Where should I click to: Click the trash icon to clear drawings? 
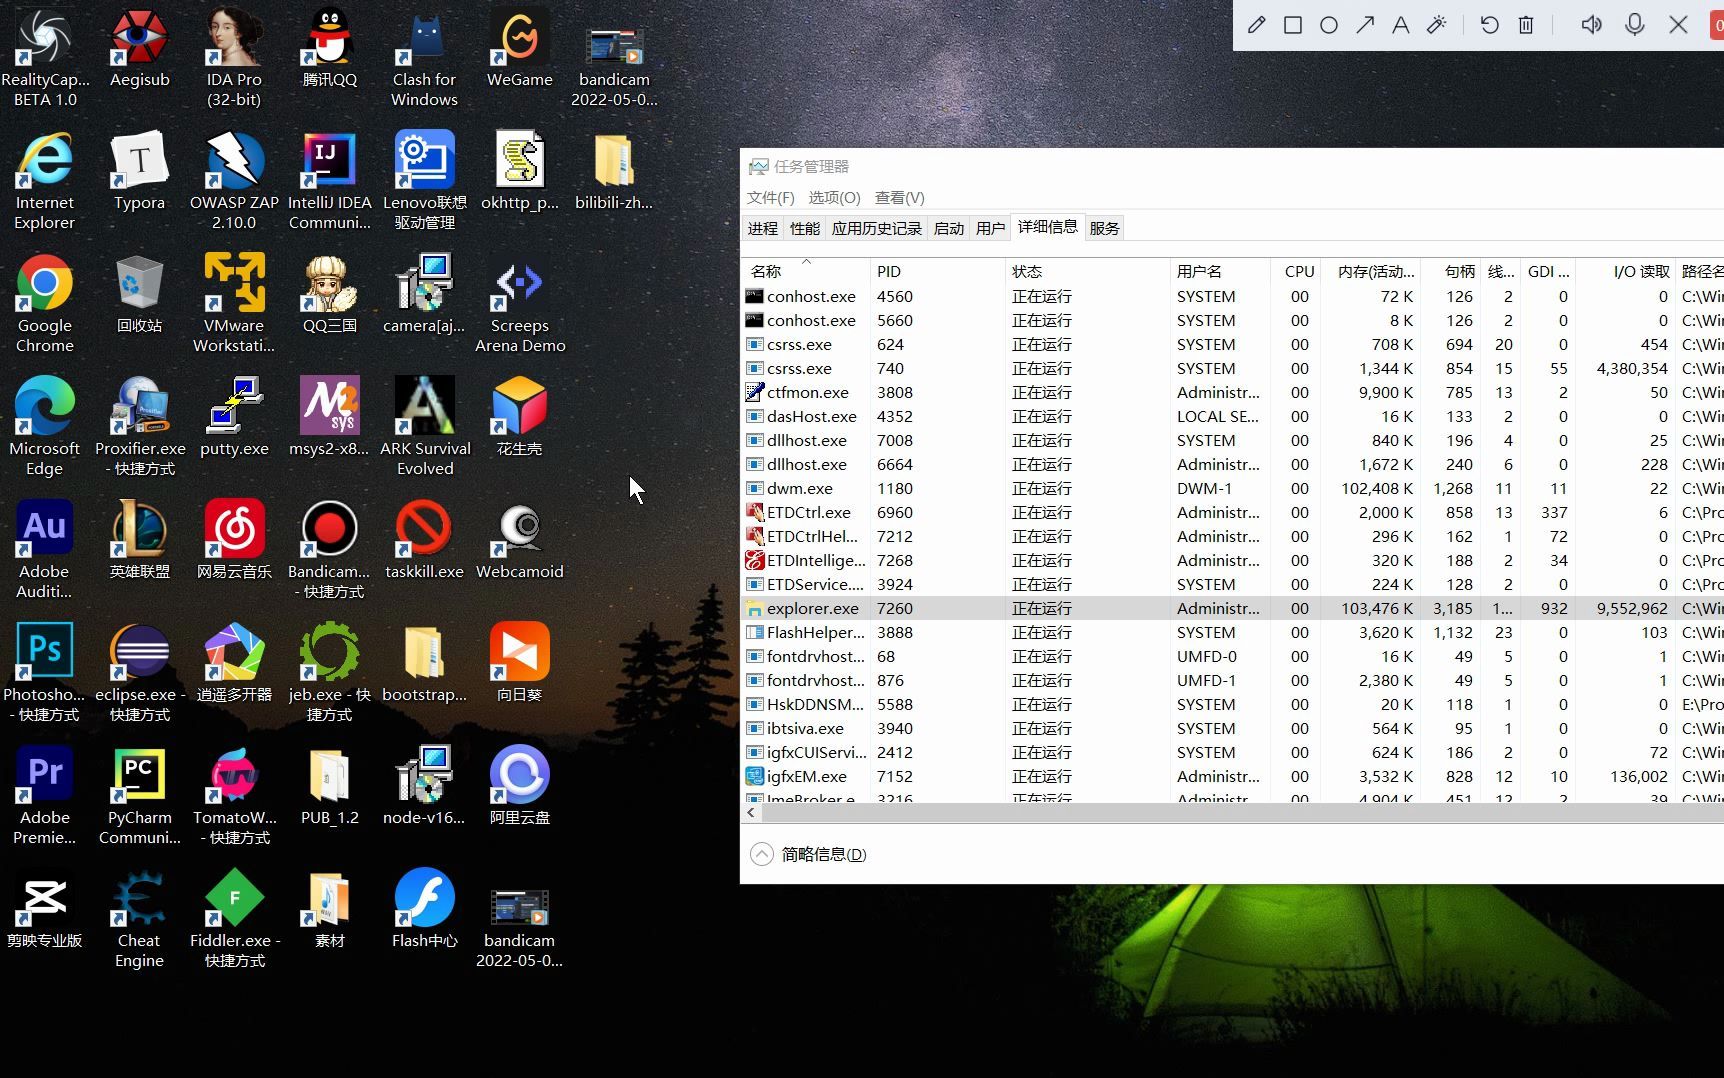[1526, 25]
